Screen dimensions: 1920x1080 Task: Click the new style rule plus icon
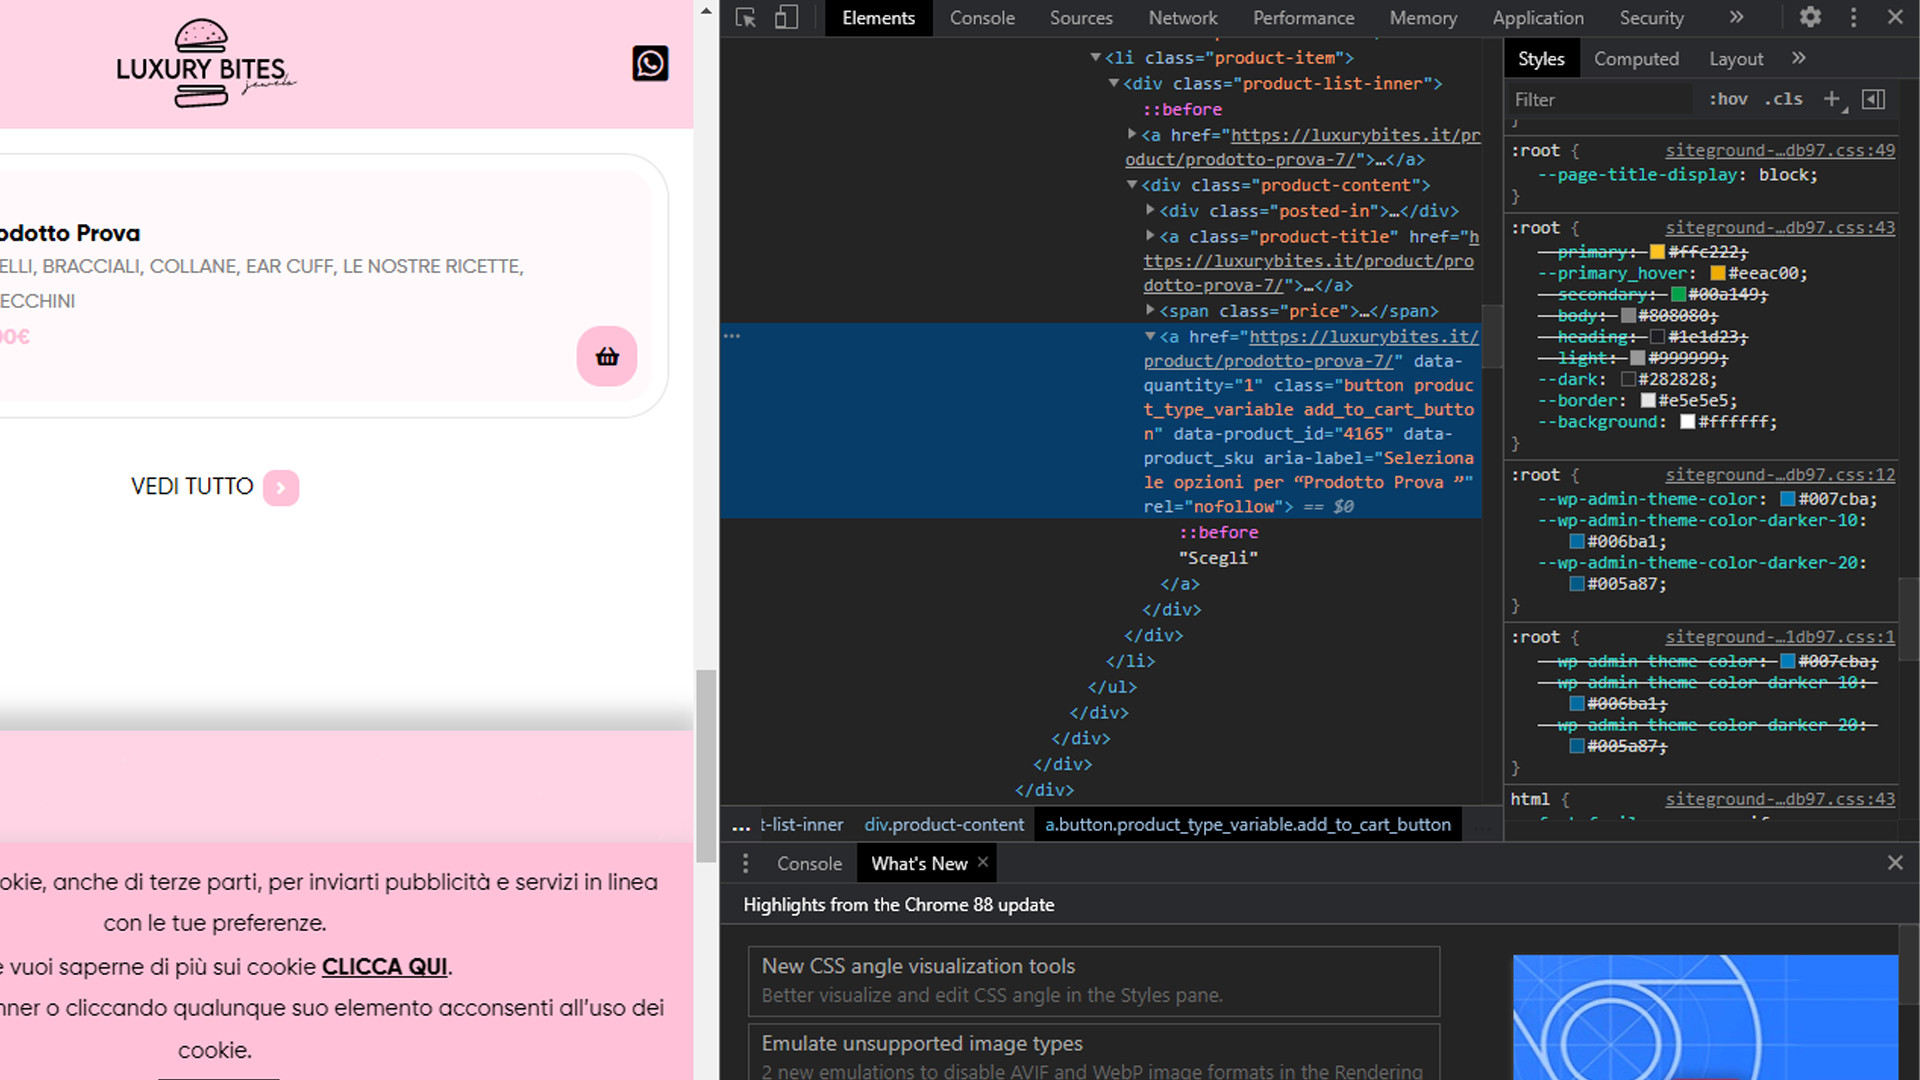[x=1832, y=99]
